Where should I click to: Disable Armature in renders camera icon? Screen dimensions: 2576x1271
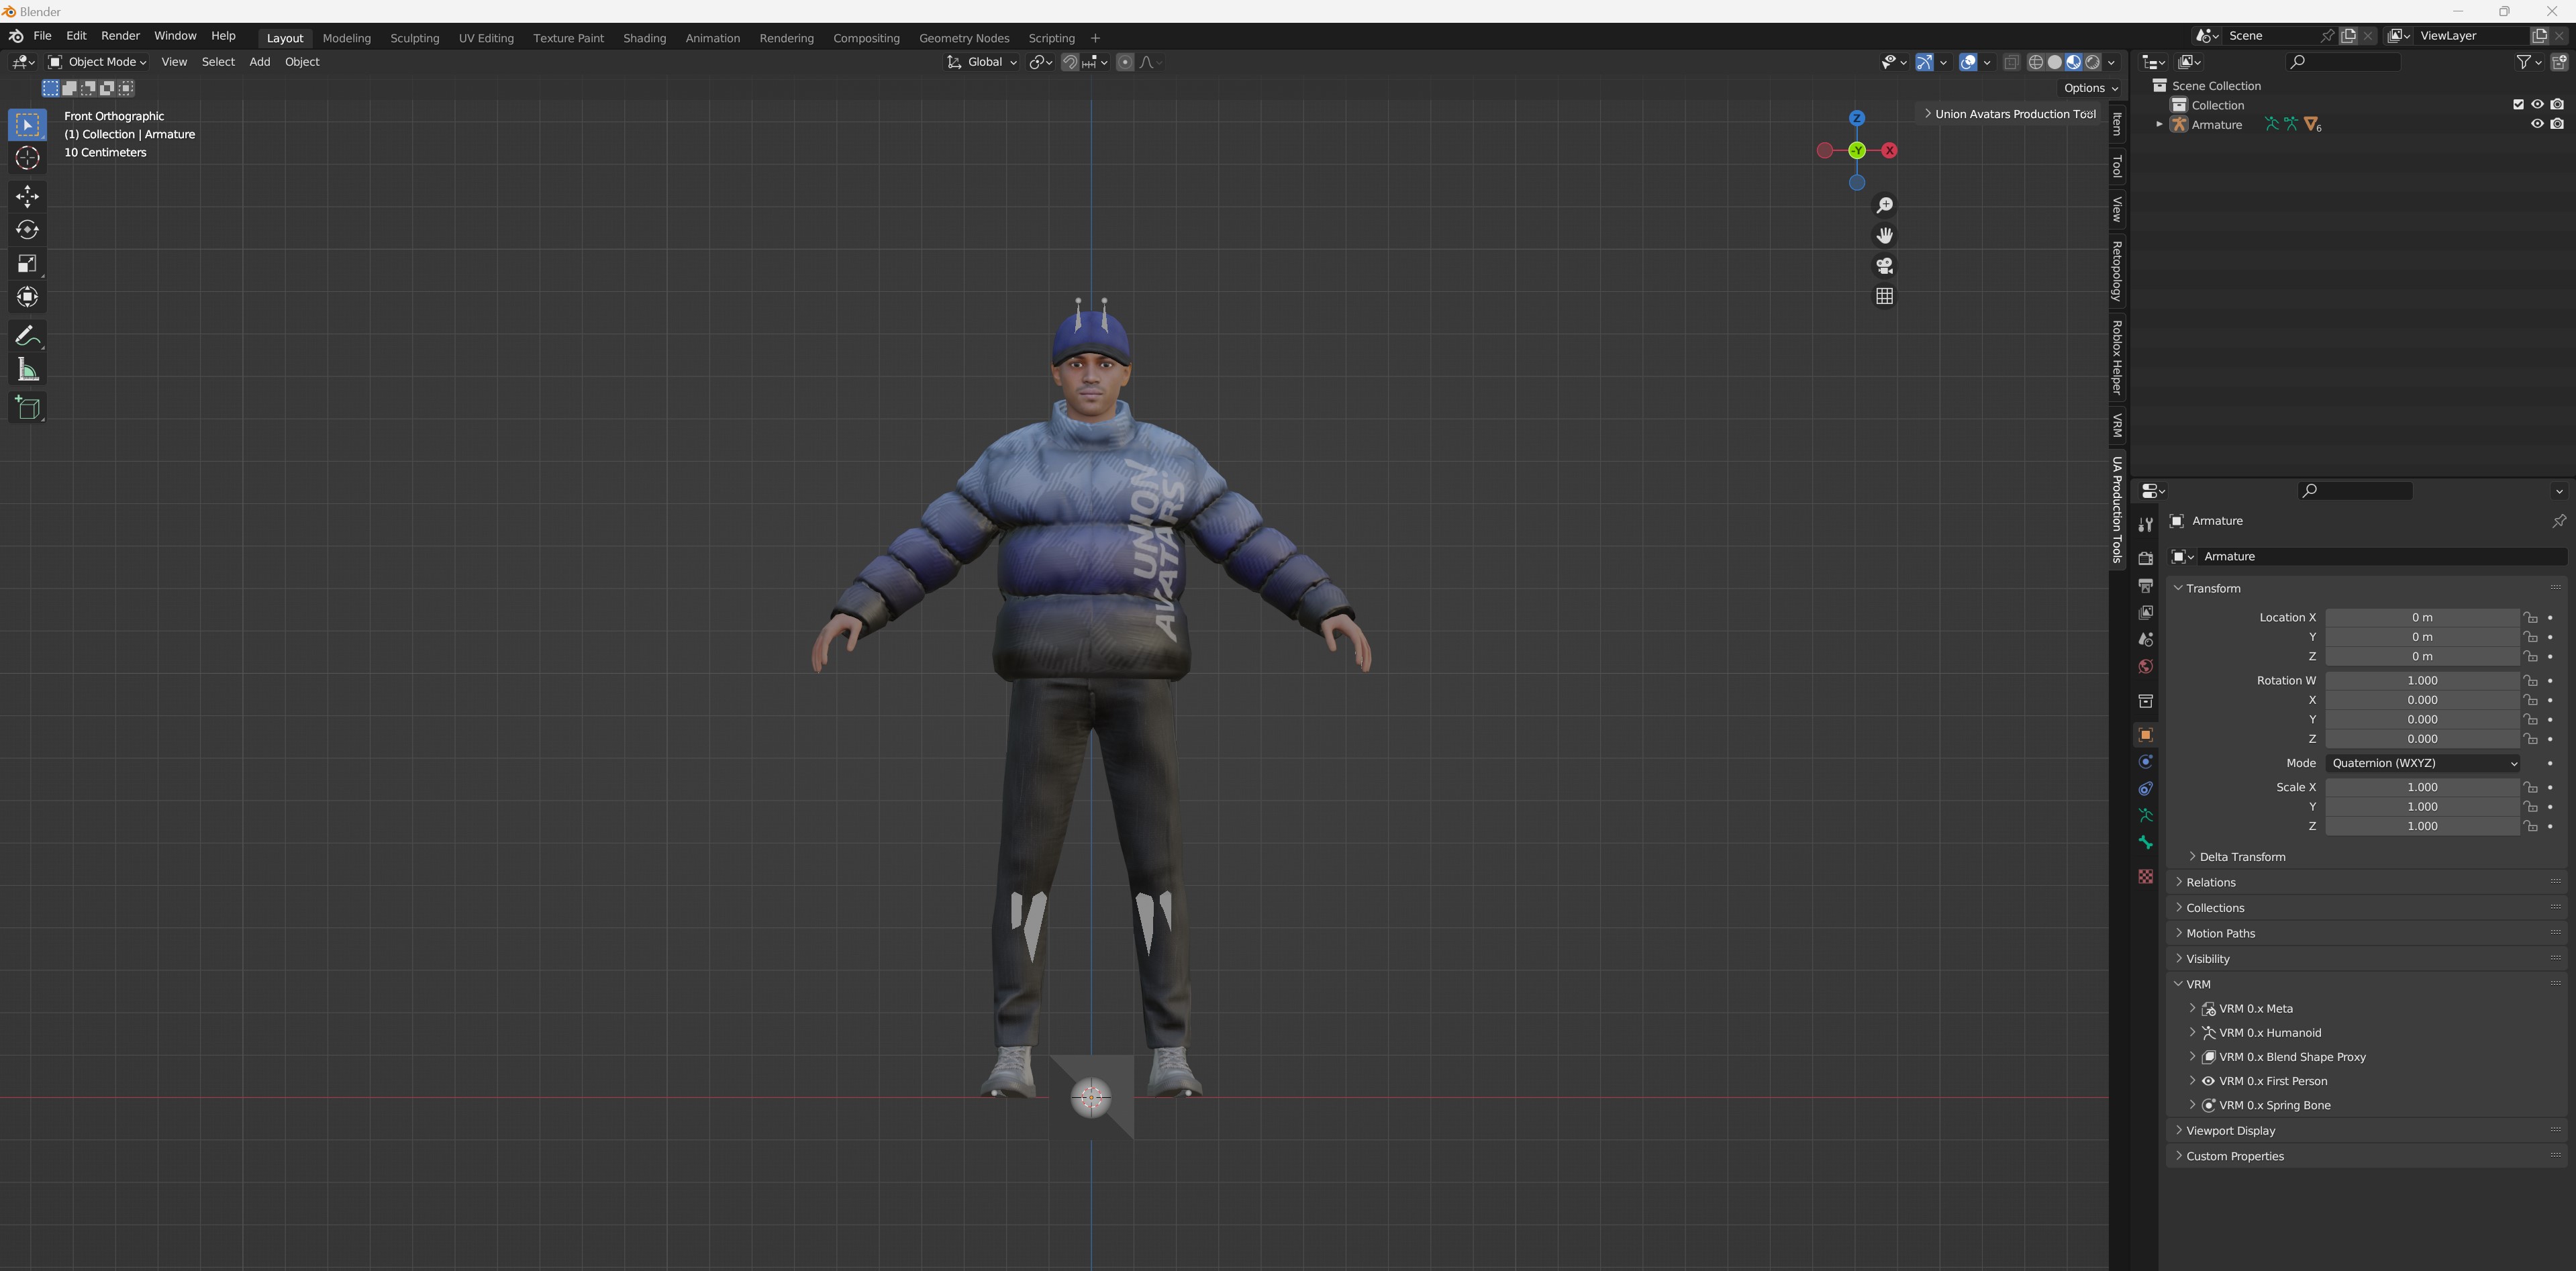pyautogui.click(x=2557, y=125)
